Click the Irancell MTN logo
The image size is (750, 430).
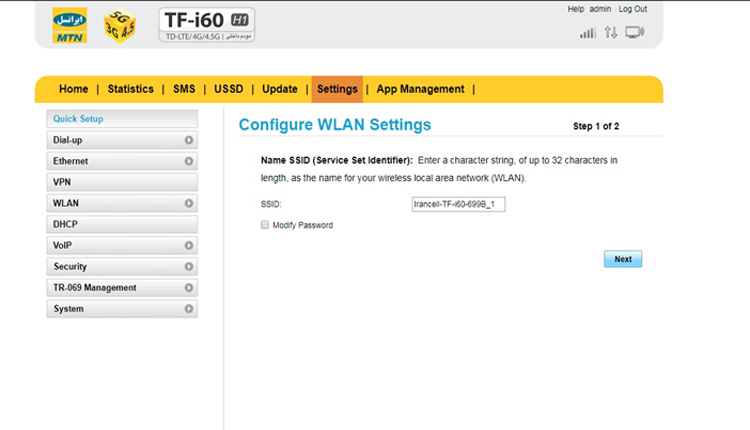[69, 25]
